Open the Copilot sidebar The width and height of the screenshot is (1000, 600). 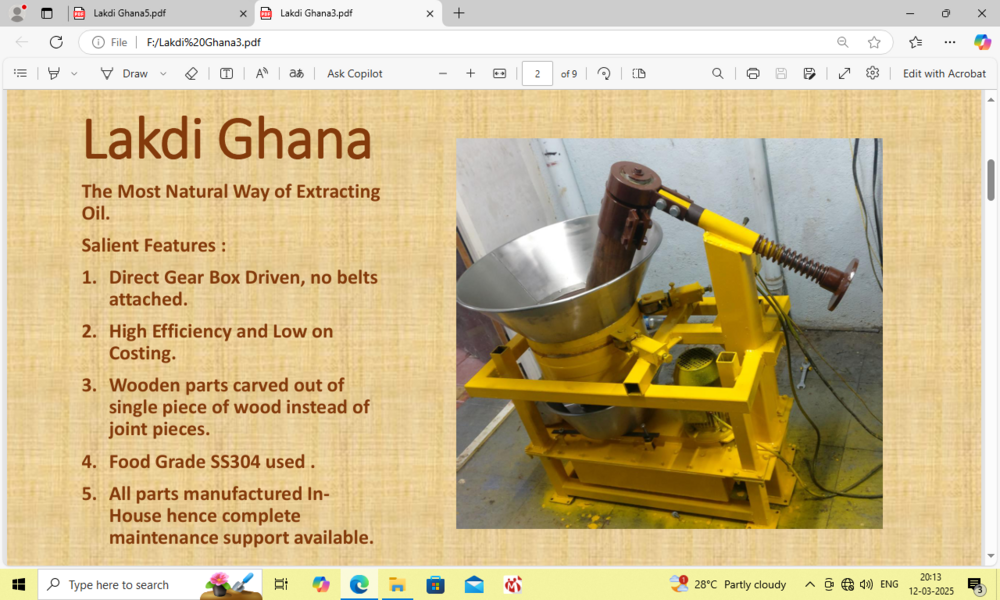pyautogui.click(x=982, y=42)
